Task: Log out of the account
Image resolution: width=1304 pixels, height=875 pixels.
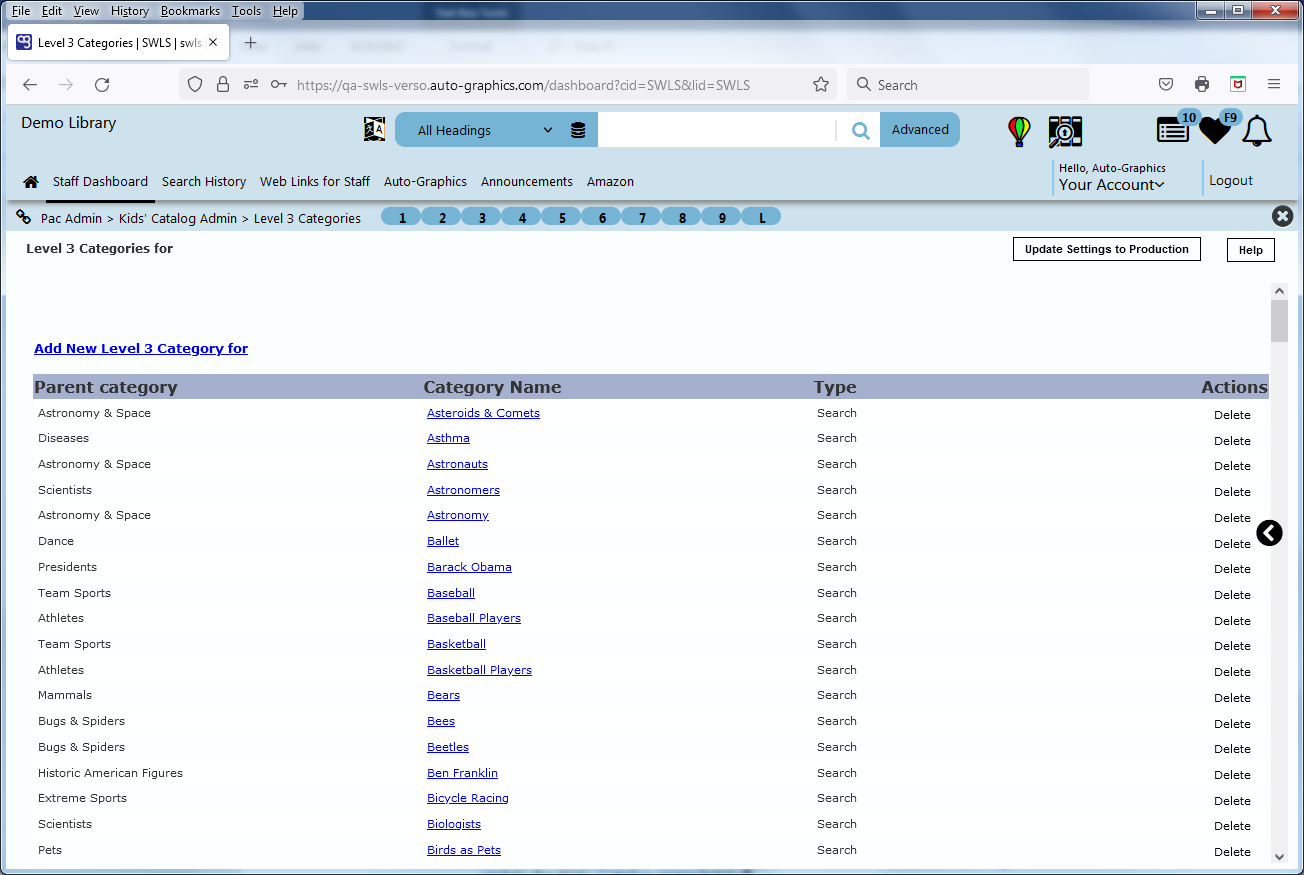Action: pos(1231,181)
